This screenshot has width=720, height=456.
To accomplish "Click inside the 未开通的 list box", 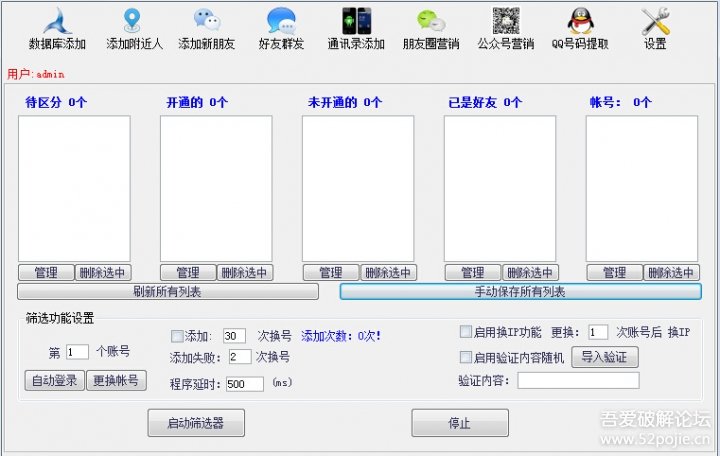I will click(358, 189).
